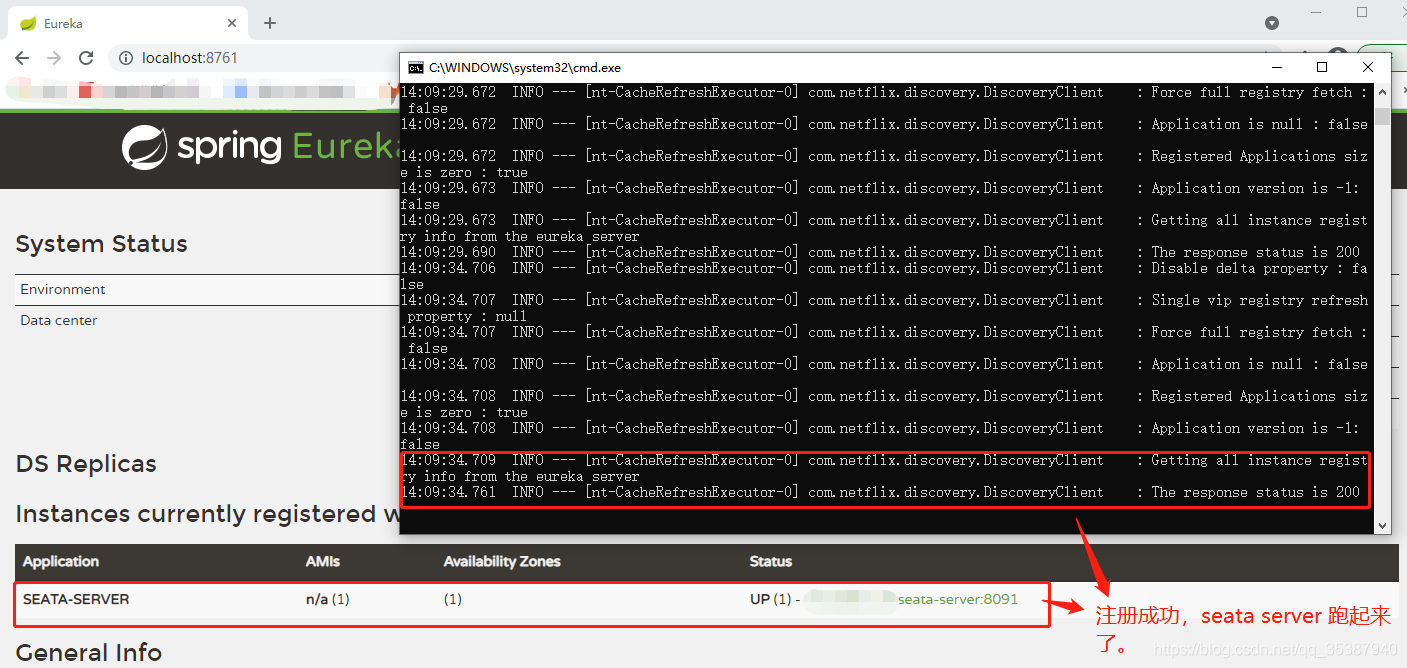Click the site info icon beside localhost:8761
Viewport: 1407px width, 668px height.
126,58
